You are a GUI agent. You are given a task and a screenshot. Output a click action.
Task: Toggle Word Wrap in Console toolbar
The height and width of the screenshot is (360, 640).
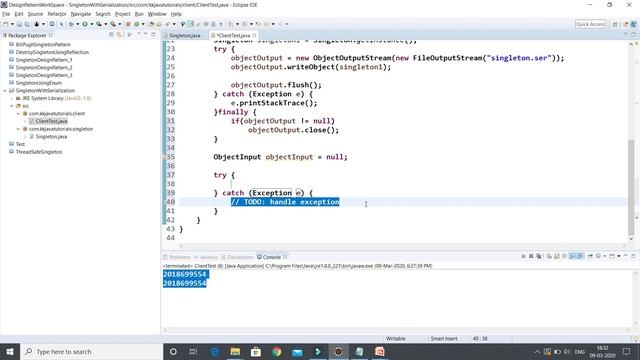pos(564,256)
